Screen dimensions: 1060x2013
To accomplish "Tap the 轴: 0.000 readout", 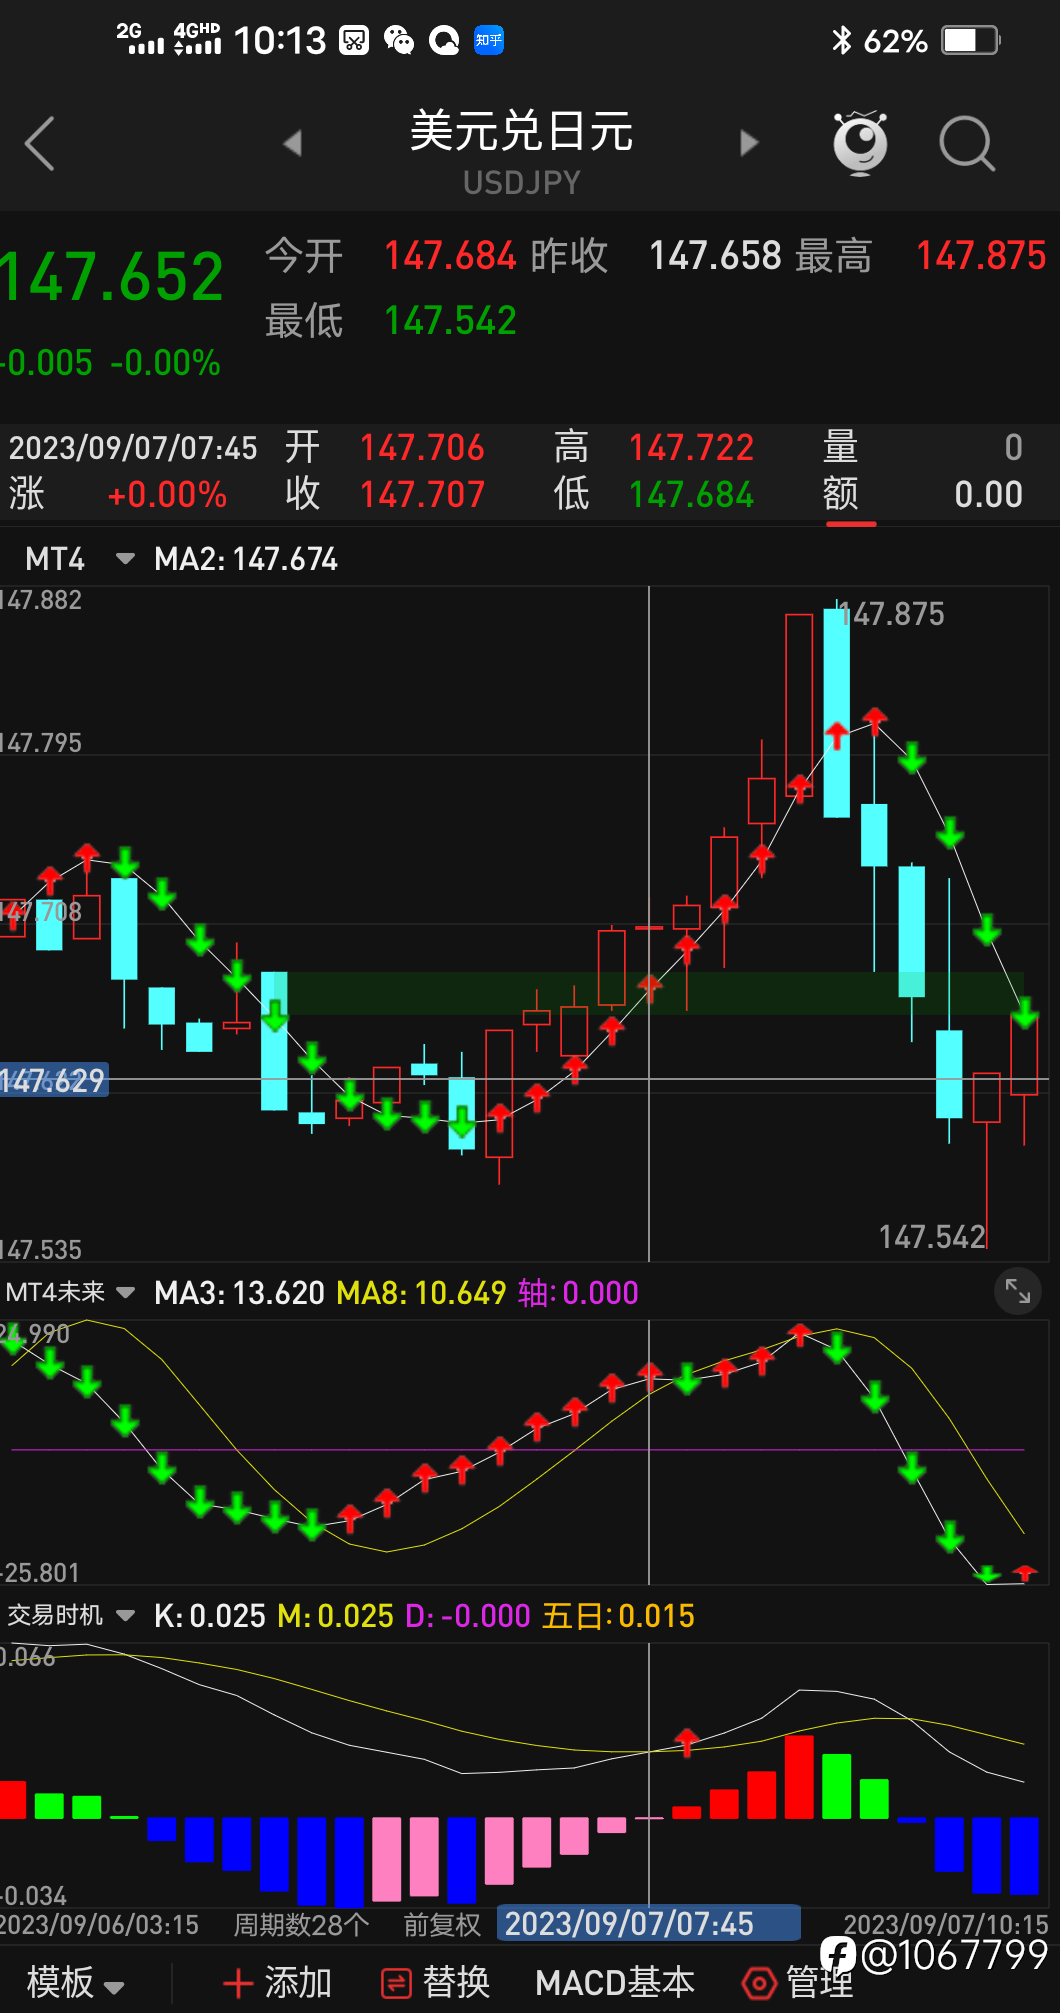I will coord(578,1293).
